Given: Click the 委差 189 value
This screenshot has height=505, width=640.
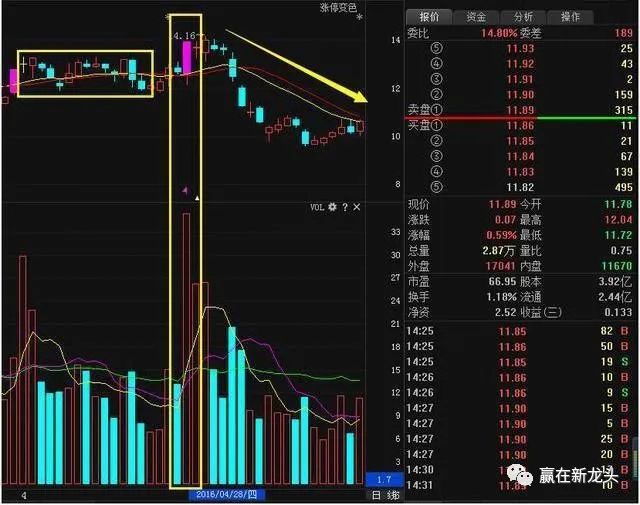Looking at the screenshot, I should point(624,33).
